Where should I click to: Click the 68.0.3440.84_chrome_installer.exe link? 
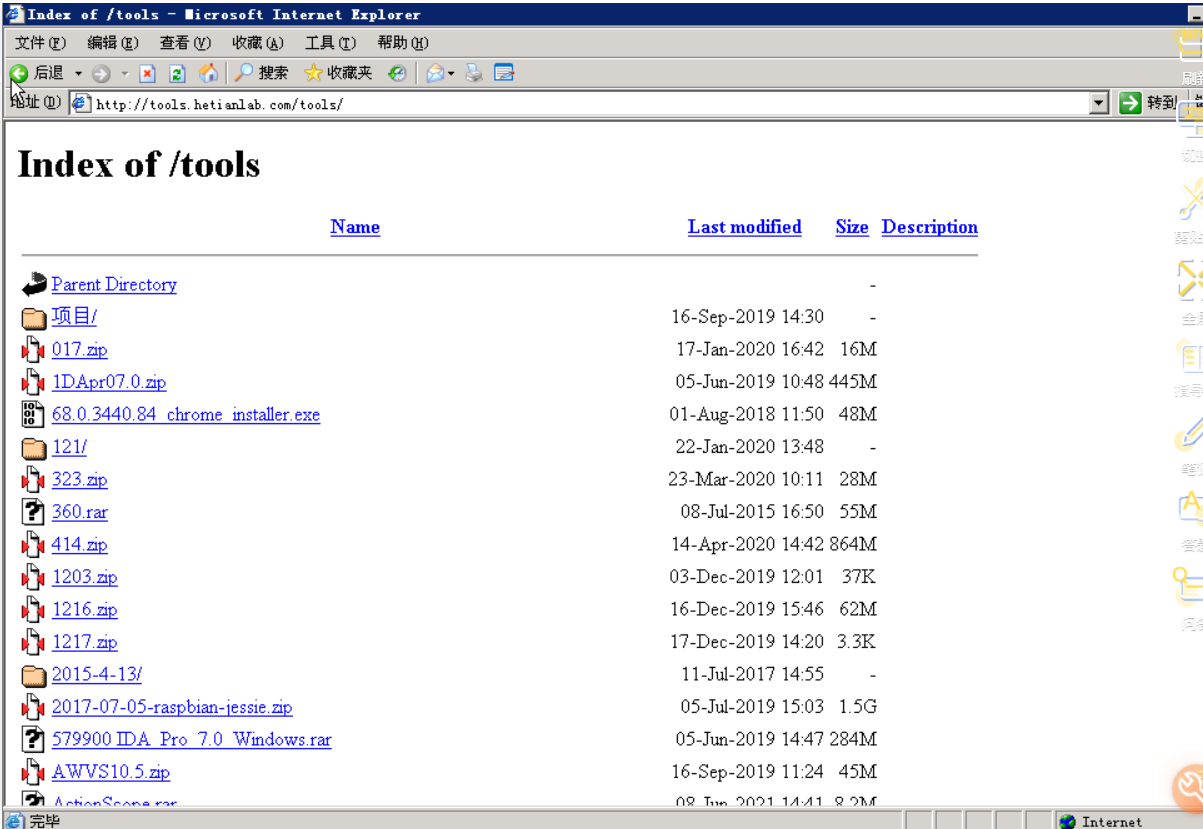[186, 415]
